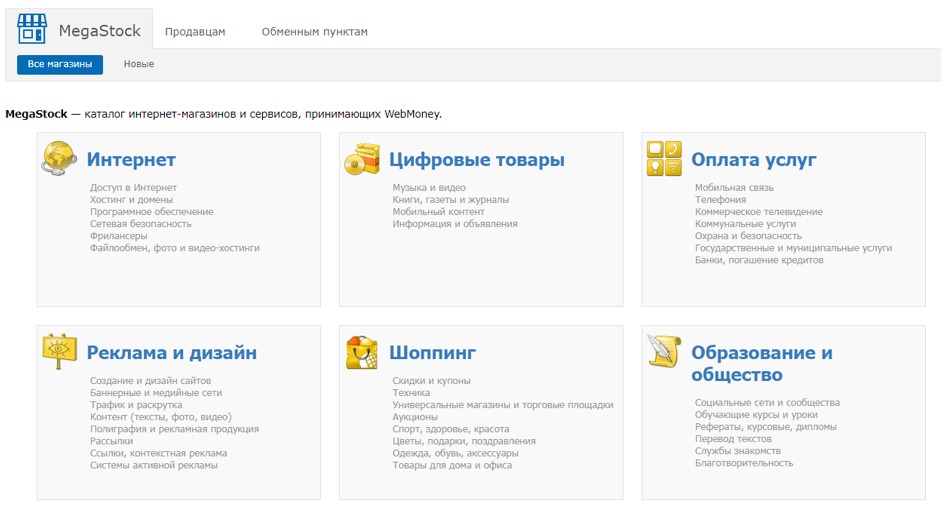The height and width of the screenshot is (505, 948).
Task: Click the MegaStock brand name
Action: (100, 31)
